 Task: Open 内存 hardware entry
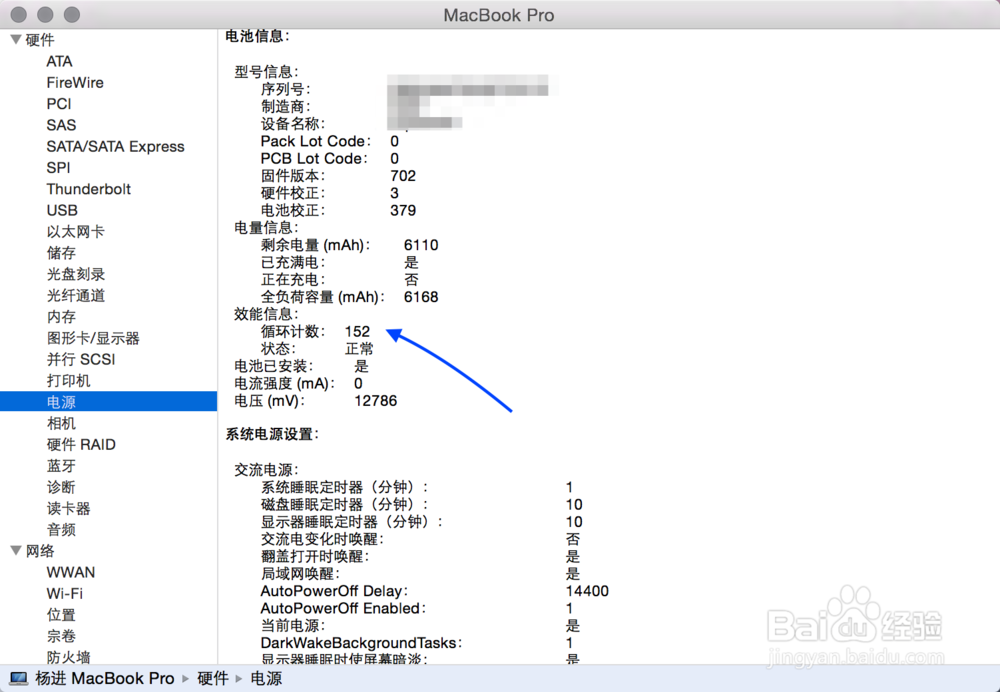pyautogui.click(x=61, y=316)
